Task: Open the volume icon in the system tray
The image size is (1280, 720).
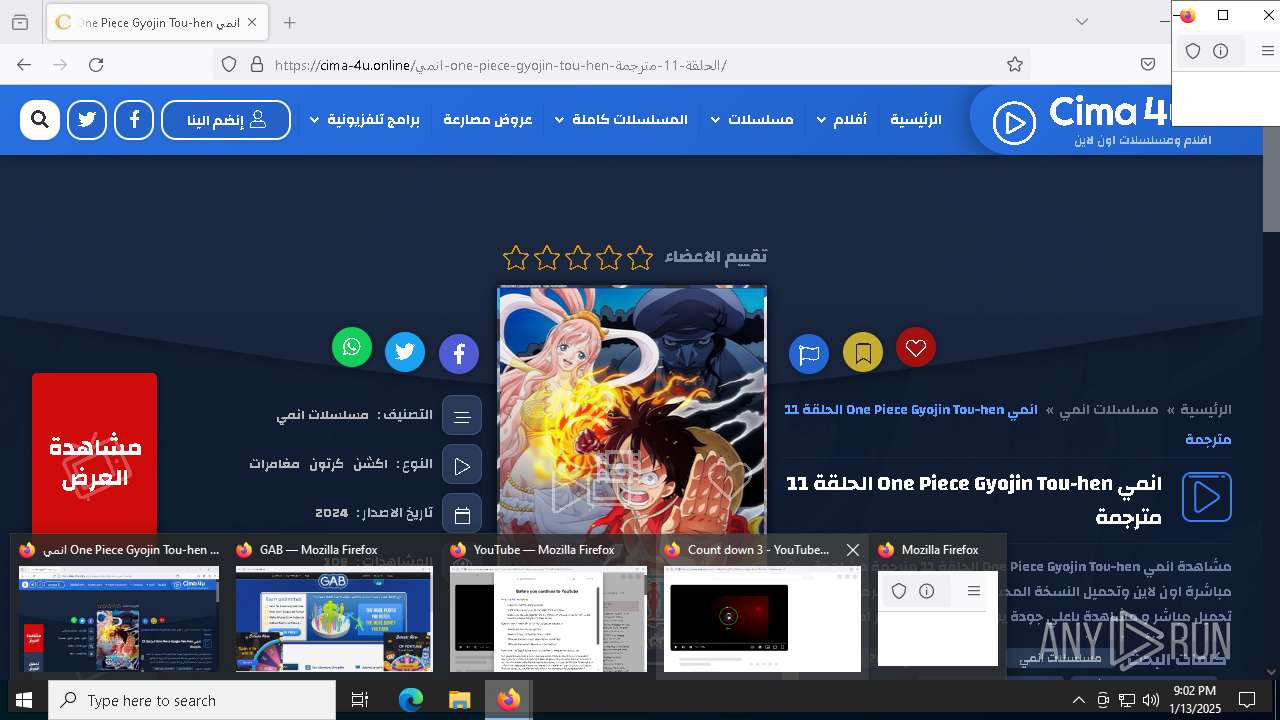Action: [1150, 700]
